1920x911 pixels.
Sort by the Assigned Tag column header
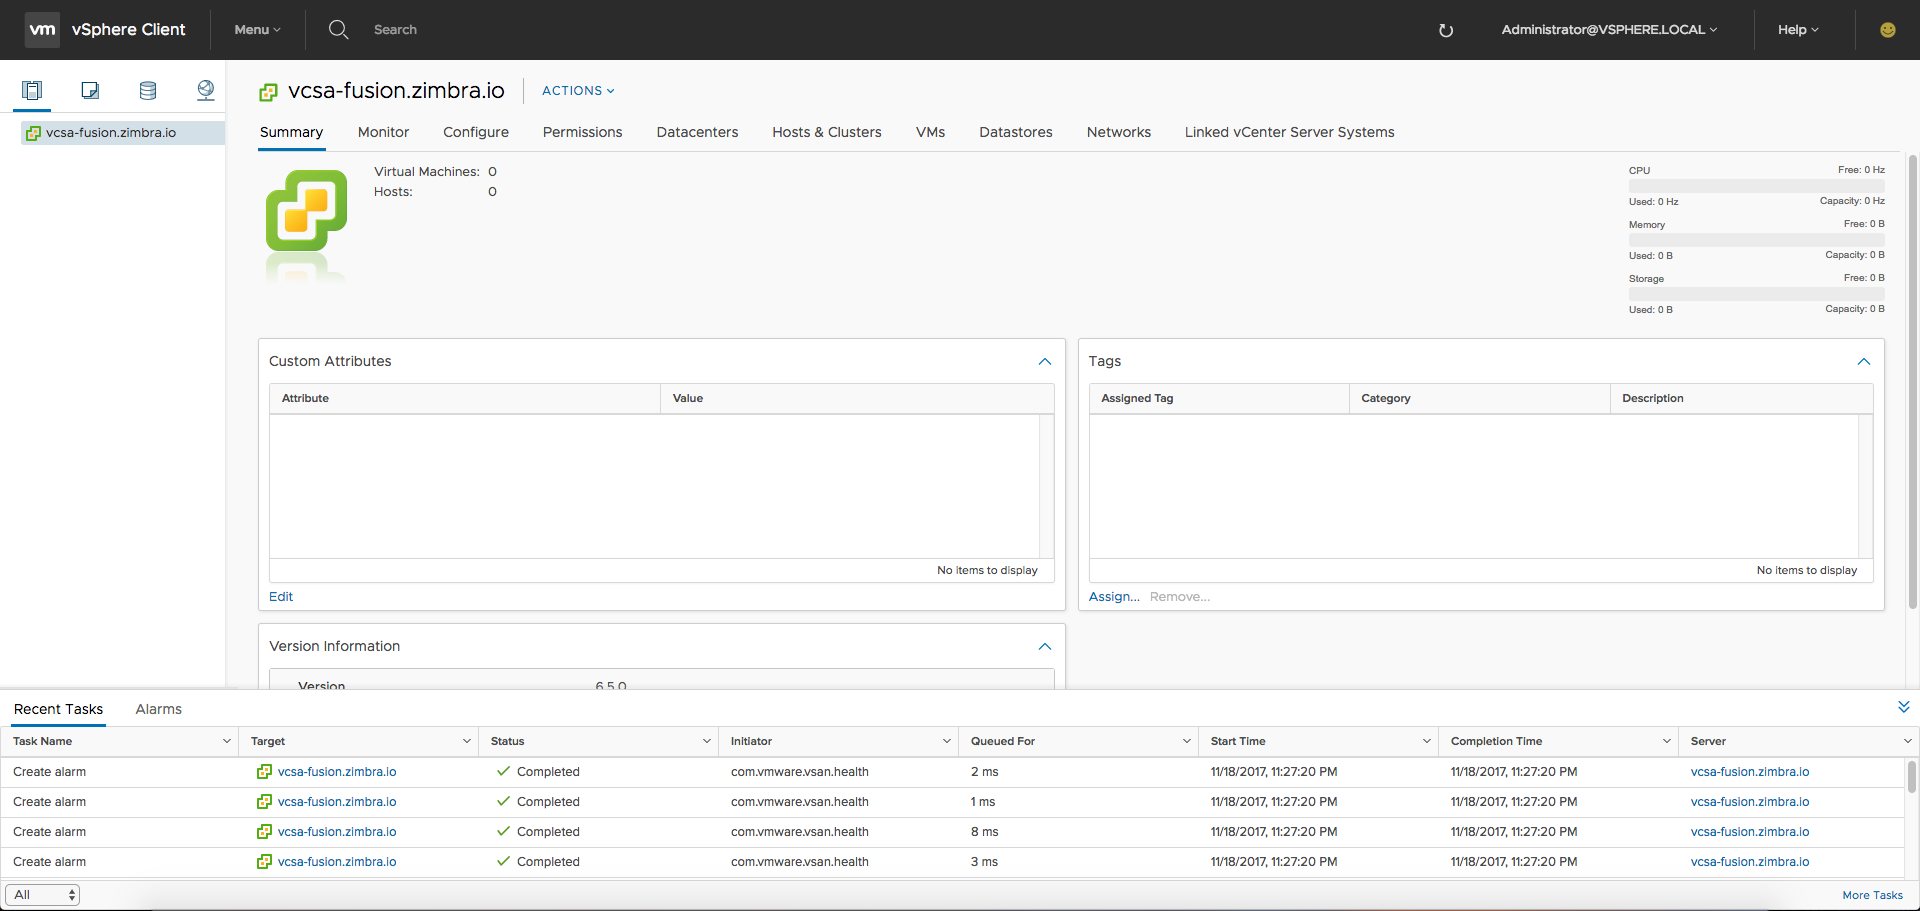pos(1219,398)
